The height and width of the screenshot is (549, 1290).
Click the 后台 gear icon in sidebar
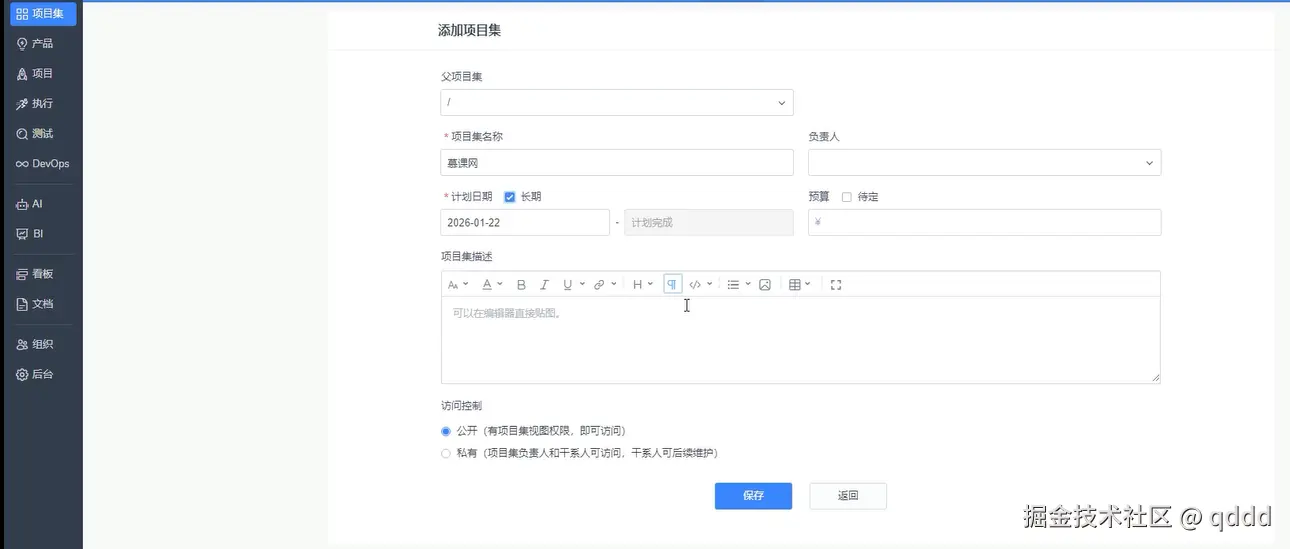[22, 374]
